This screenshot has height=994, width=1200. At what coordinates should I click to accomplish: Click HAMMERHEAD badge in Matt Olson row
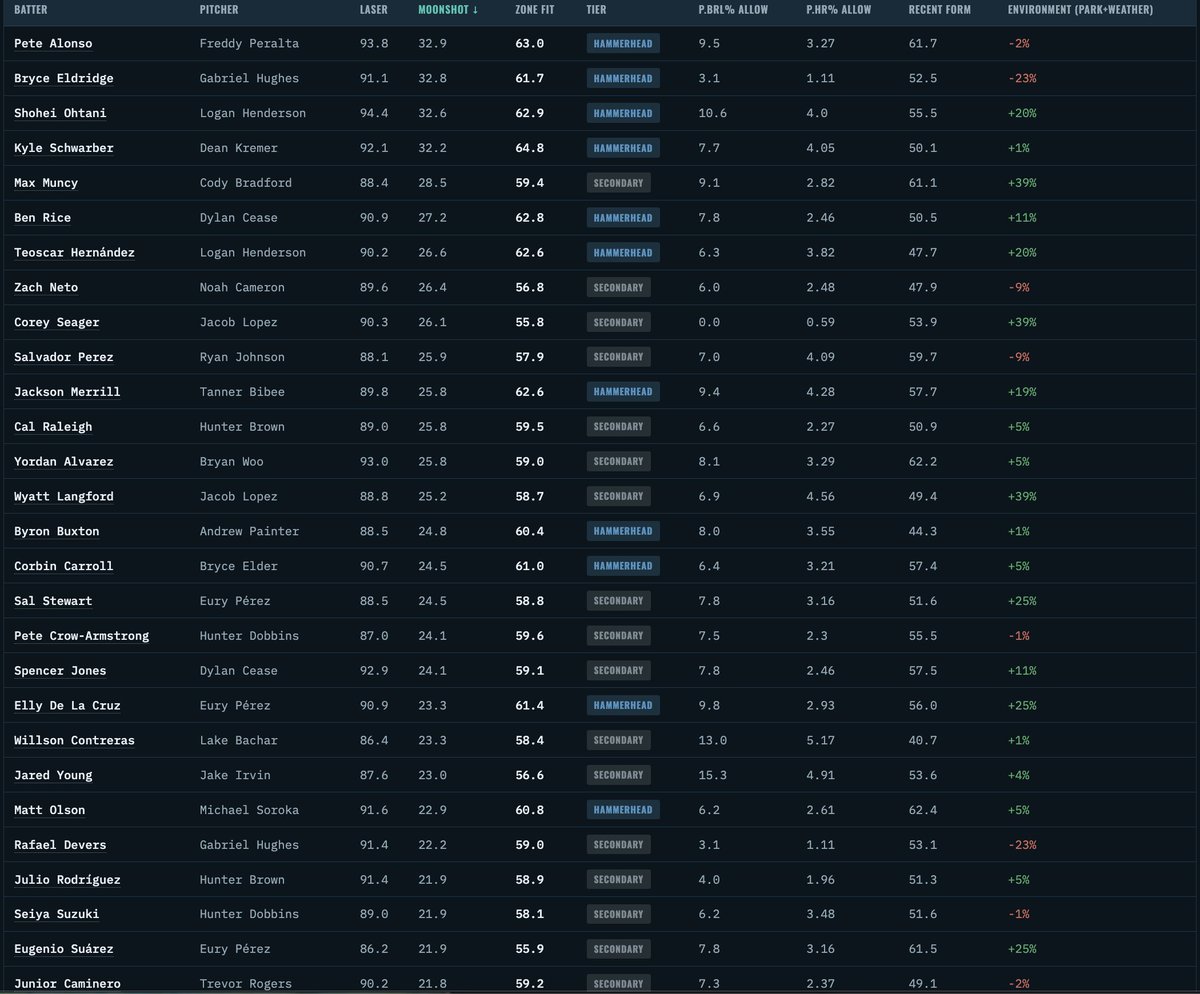pos(622,810)
